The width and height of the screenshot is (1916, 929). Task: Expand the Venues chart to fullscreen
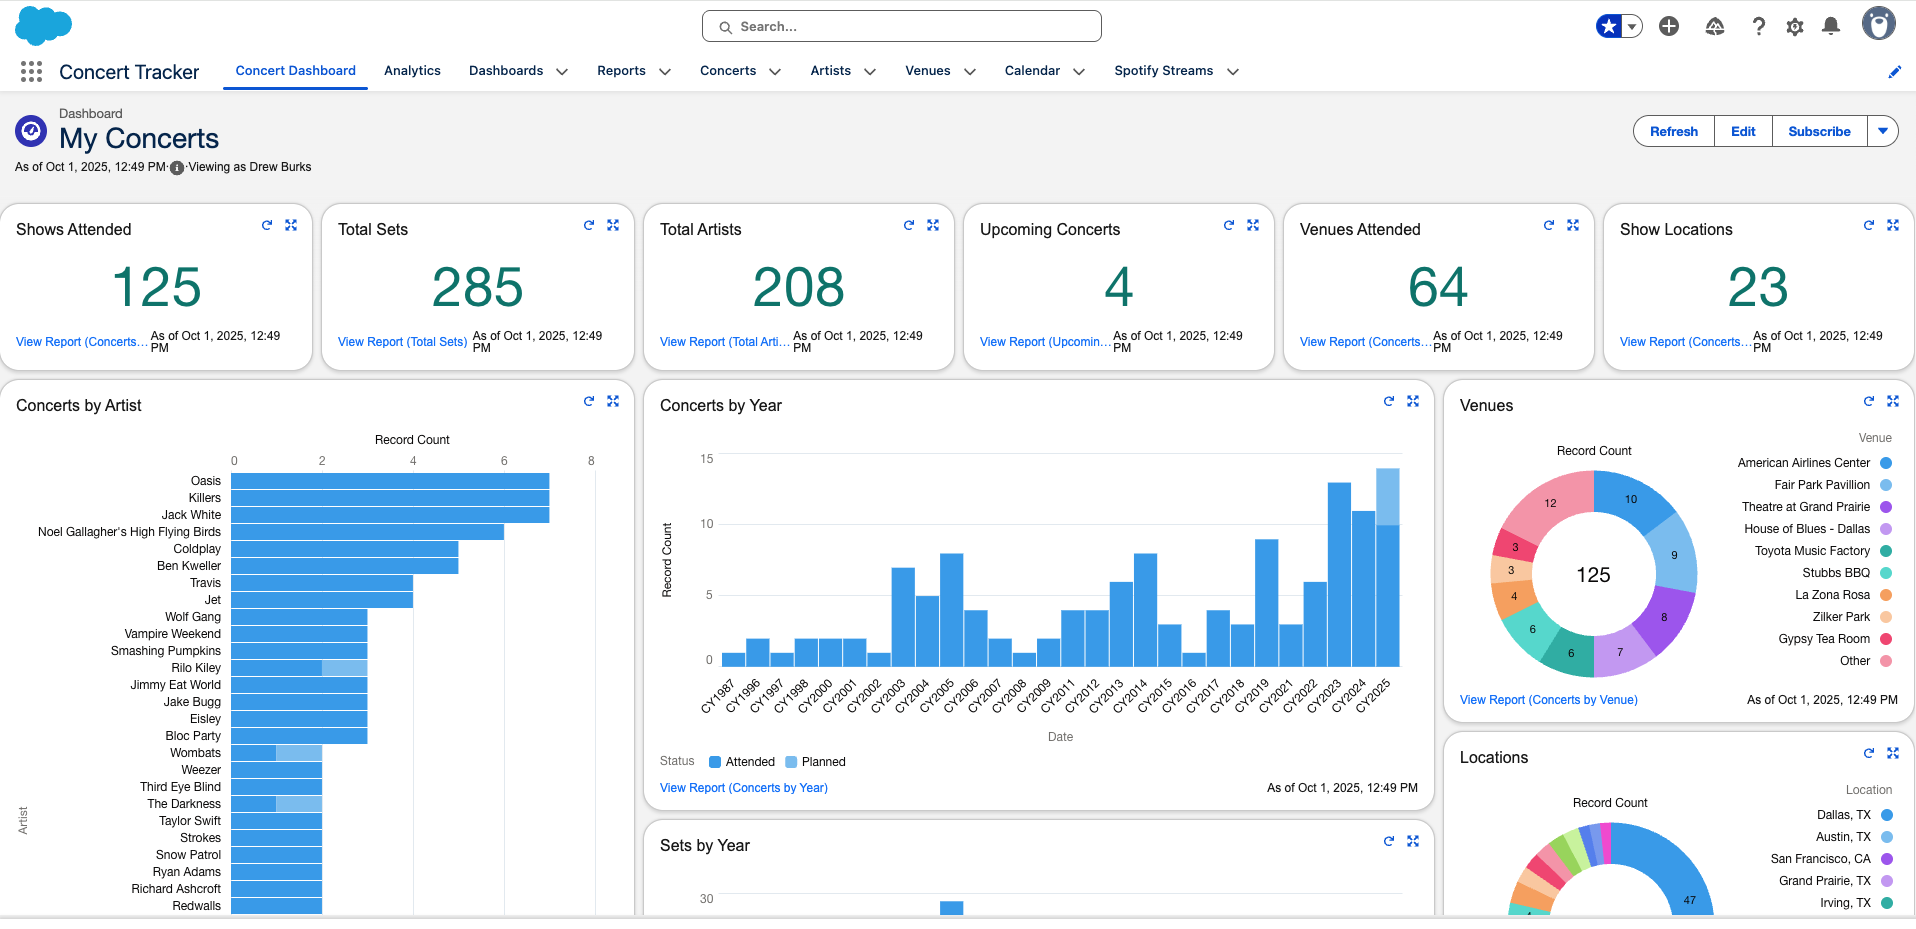[1893, 401]
